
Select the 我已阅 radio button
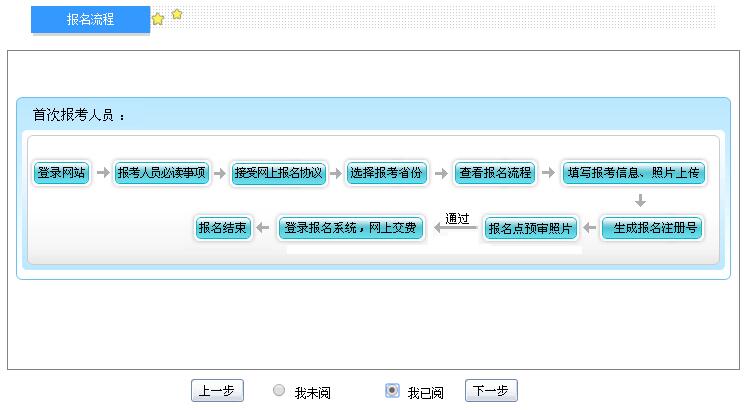pyautogui.click(x=392, y=391)
